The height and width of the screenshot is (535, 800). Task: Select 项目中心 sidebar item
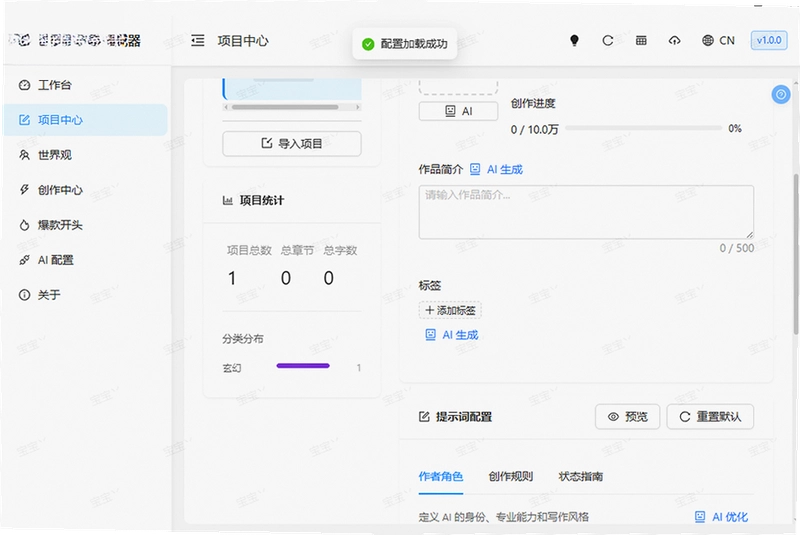click(85, 120)
